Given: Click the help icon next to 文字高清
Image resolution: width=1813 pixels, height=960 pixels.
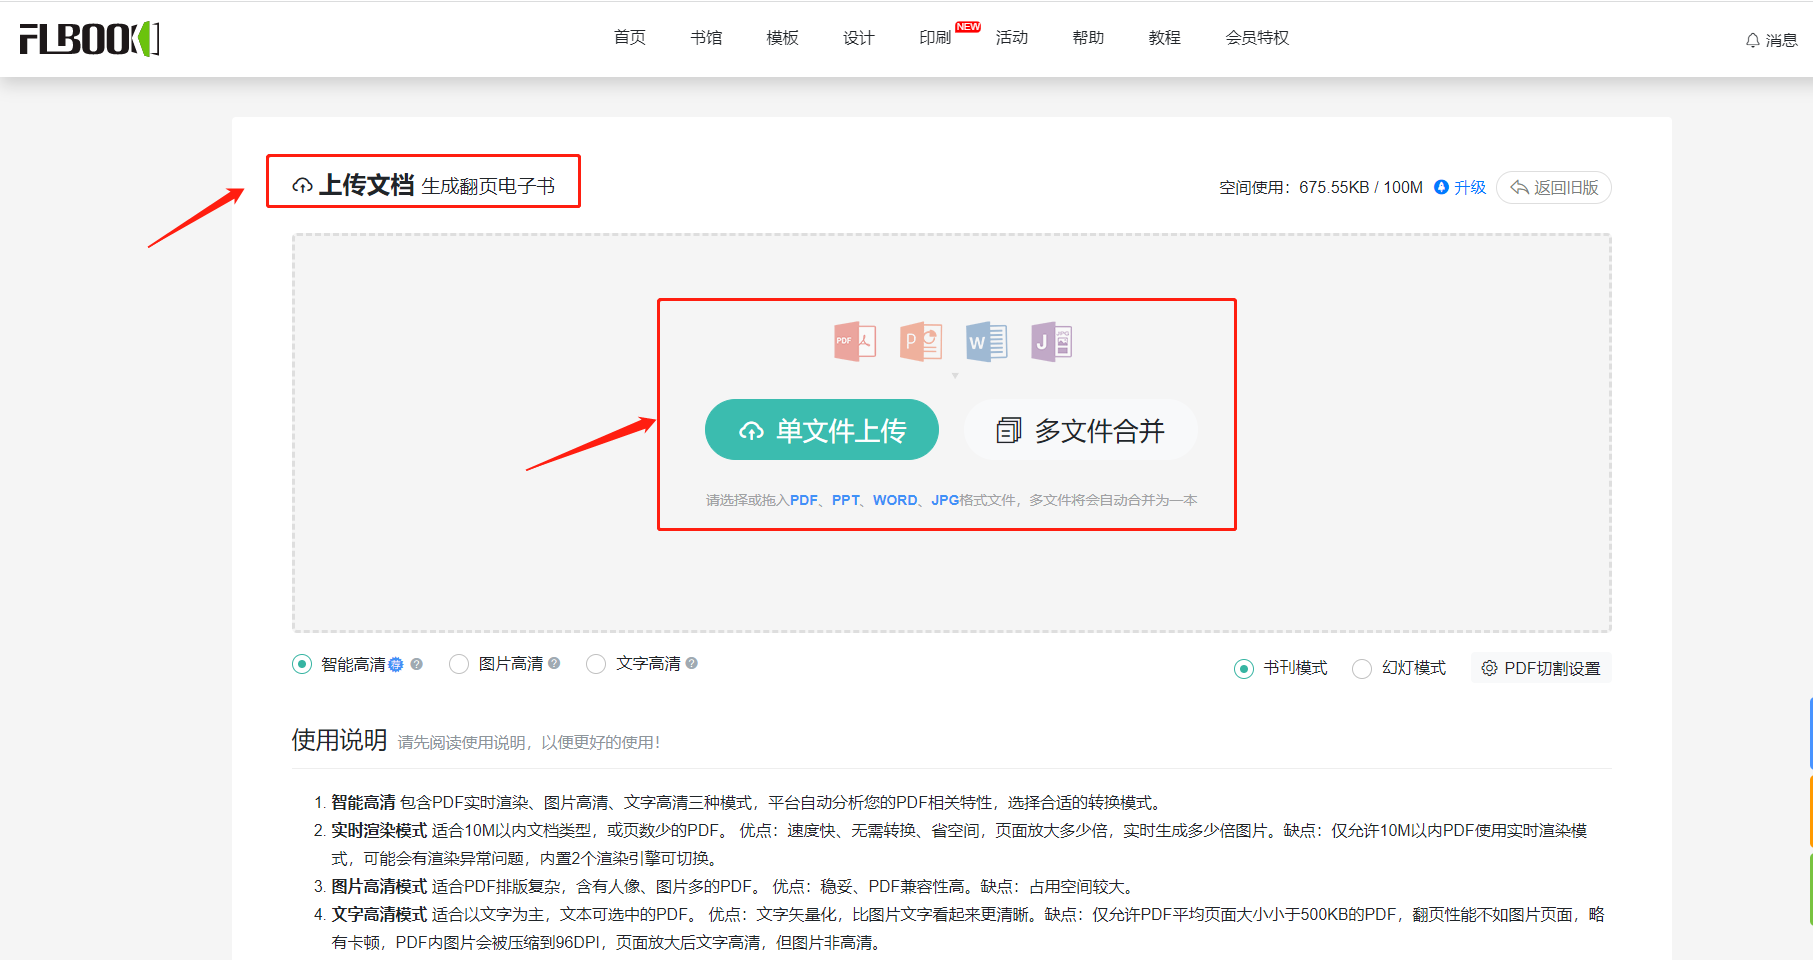Looking at the screenshot, I should click(x=692, y=663).
